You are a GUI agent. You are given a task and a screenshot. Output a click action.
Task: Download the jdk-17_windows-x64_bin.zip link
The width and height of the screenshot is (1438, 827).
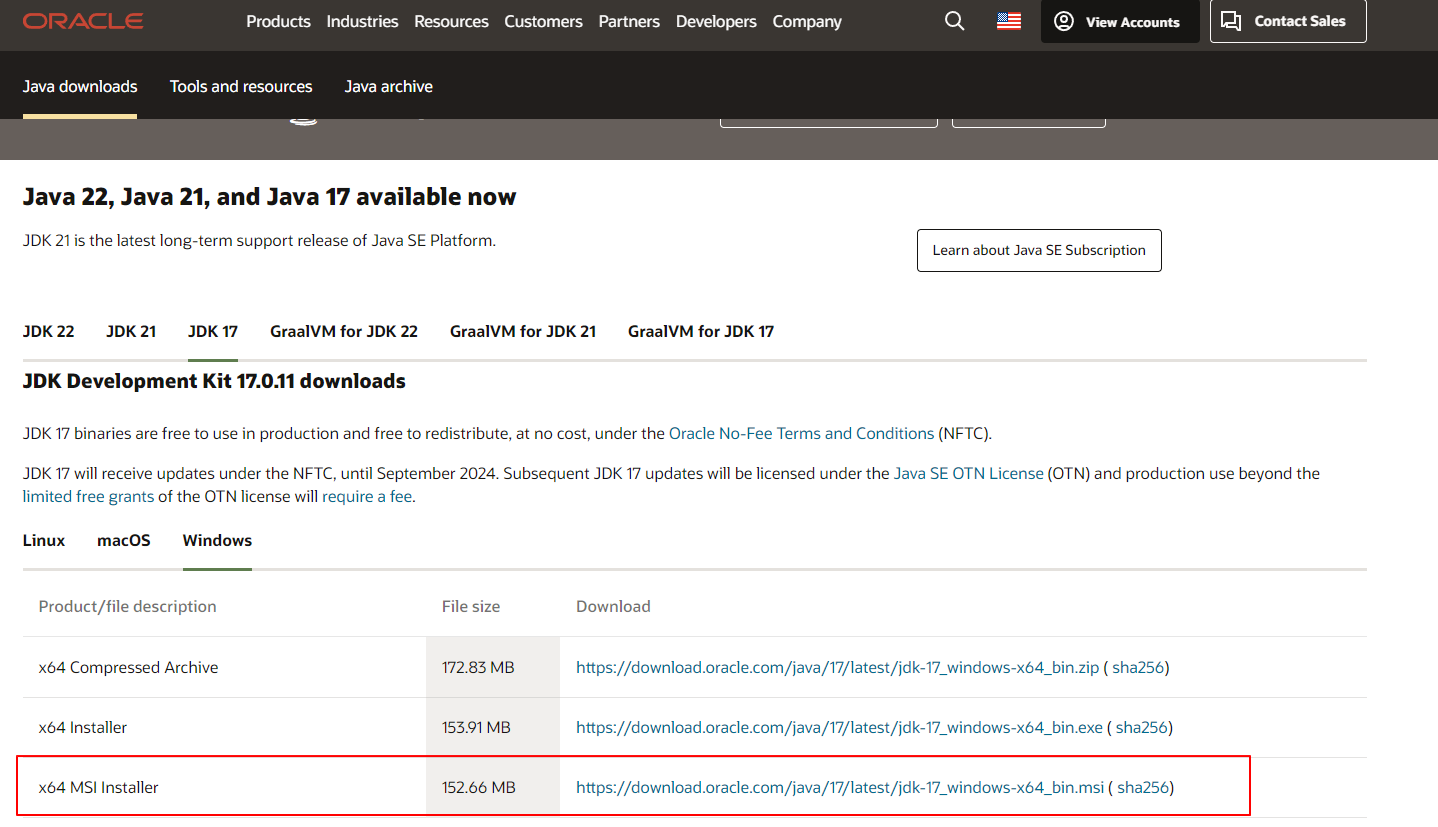pos(837,667)
